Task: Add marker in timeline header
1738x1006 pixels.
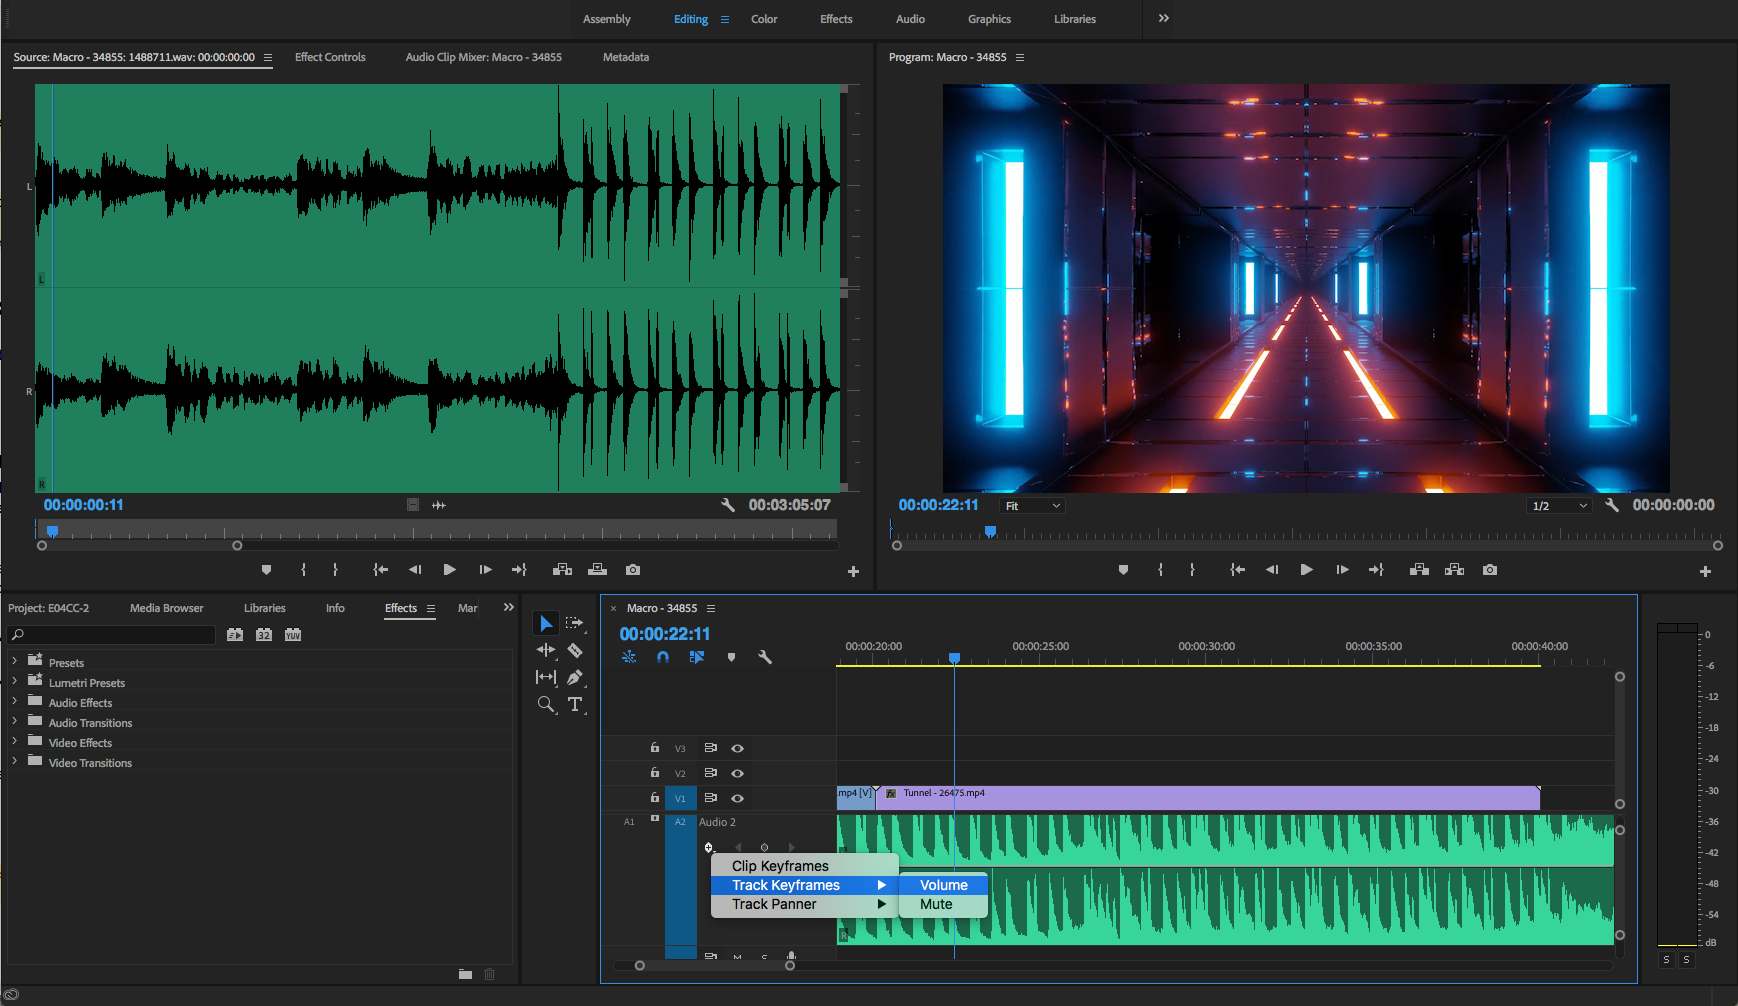Action: [x=731, y=657]
